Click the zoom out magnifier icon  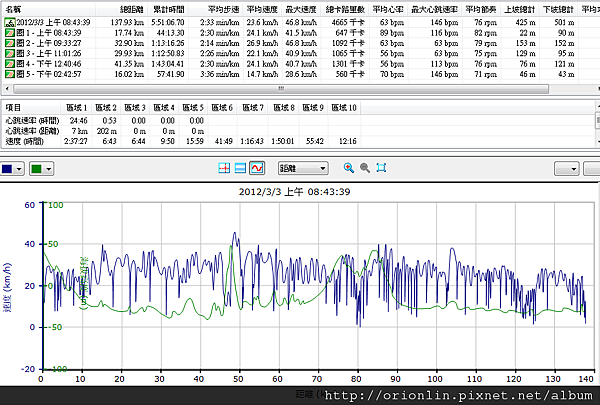coord(365,168)
